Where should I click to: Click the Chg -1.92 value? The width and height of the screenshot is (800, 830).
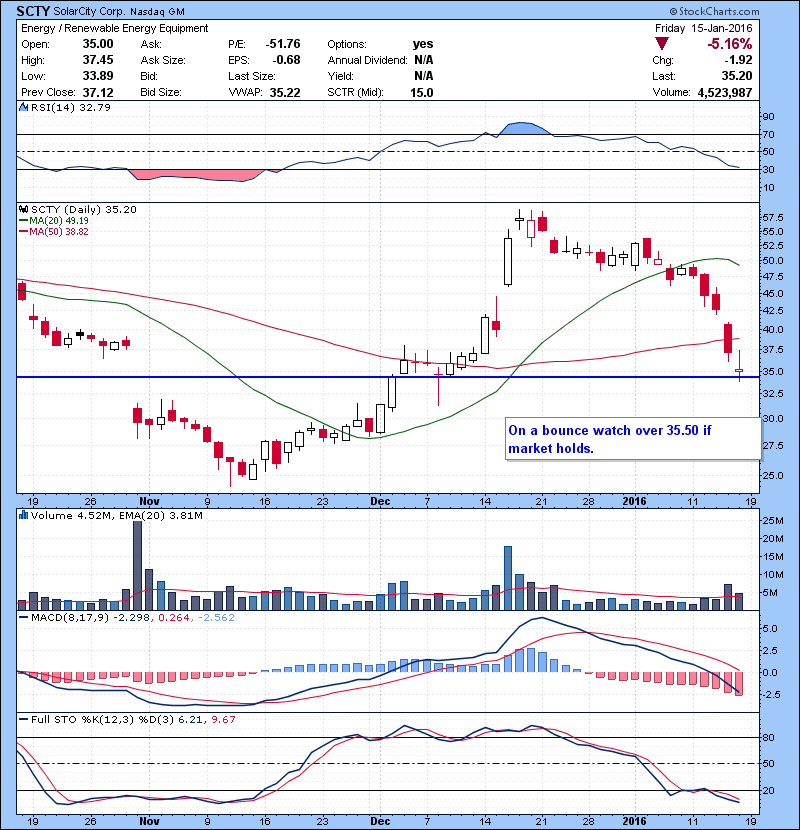739,60
